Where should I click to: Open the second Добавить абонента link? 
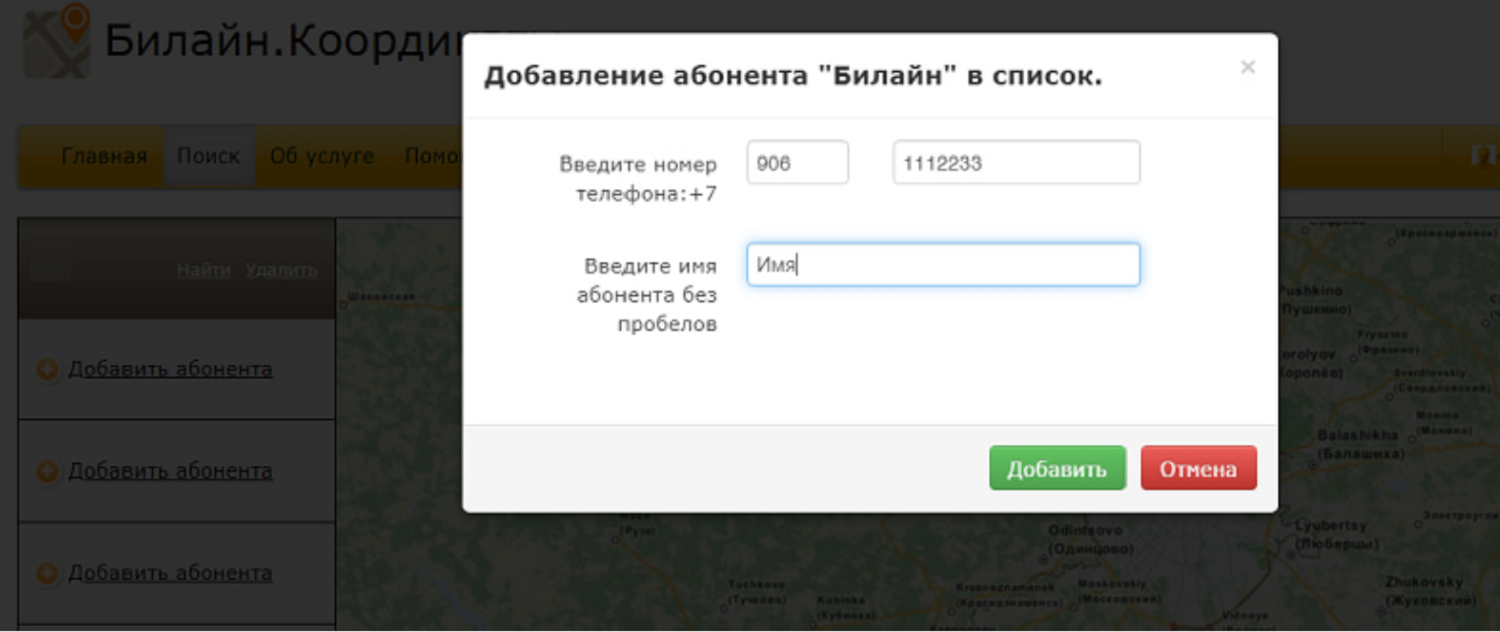[170, 470]
